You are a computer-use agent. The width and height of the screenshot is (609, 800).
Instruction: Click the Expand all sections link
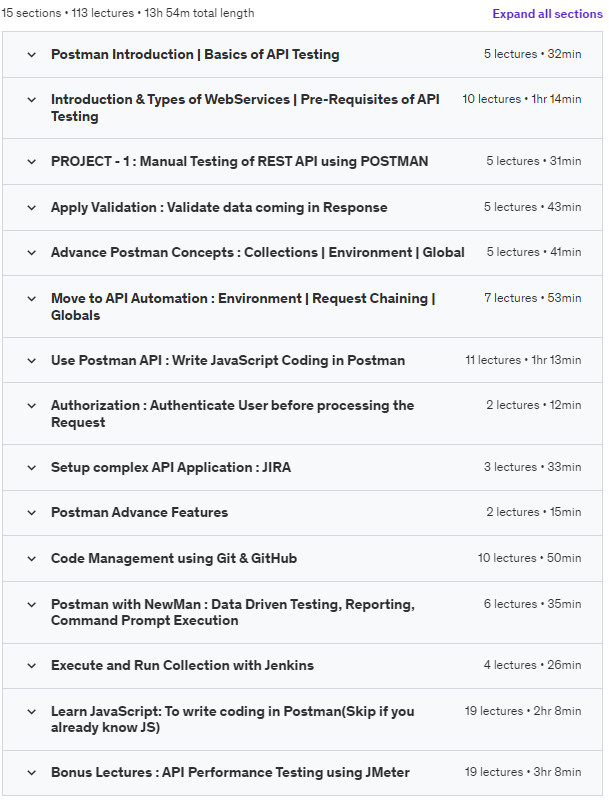tap(547, 14)
